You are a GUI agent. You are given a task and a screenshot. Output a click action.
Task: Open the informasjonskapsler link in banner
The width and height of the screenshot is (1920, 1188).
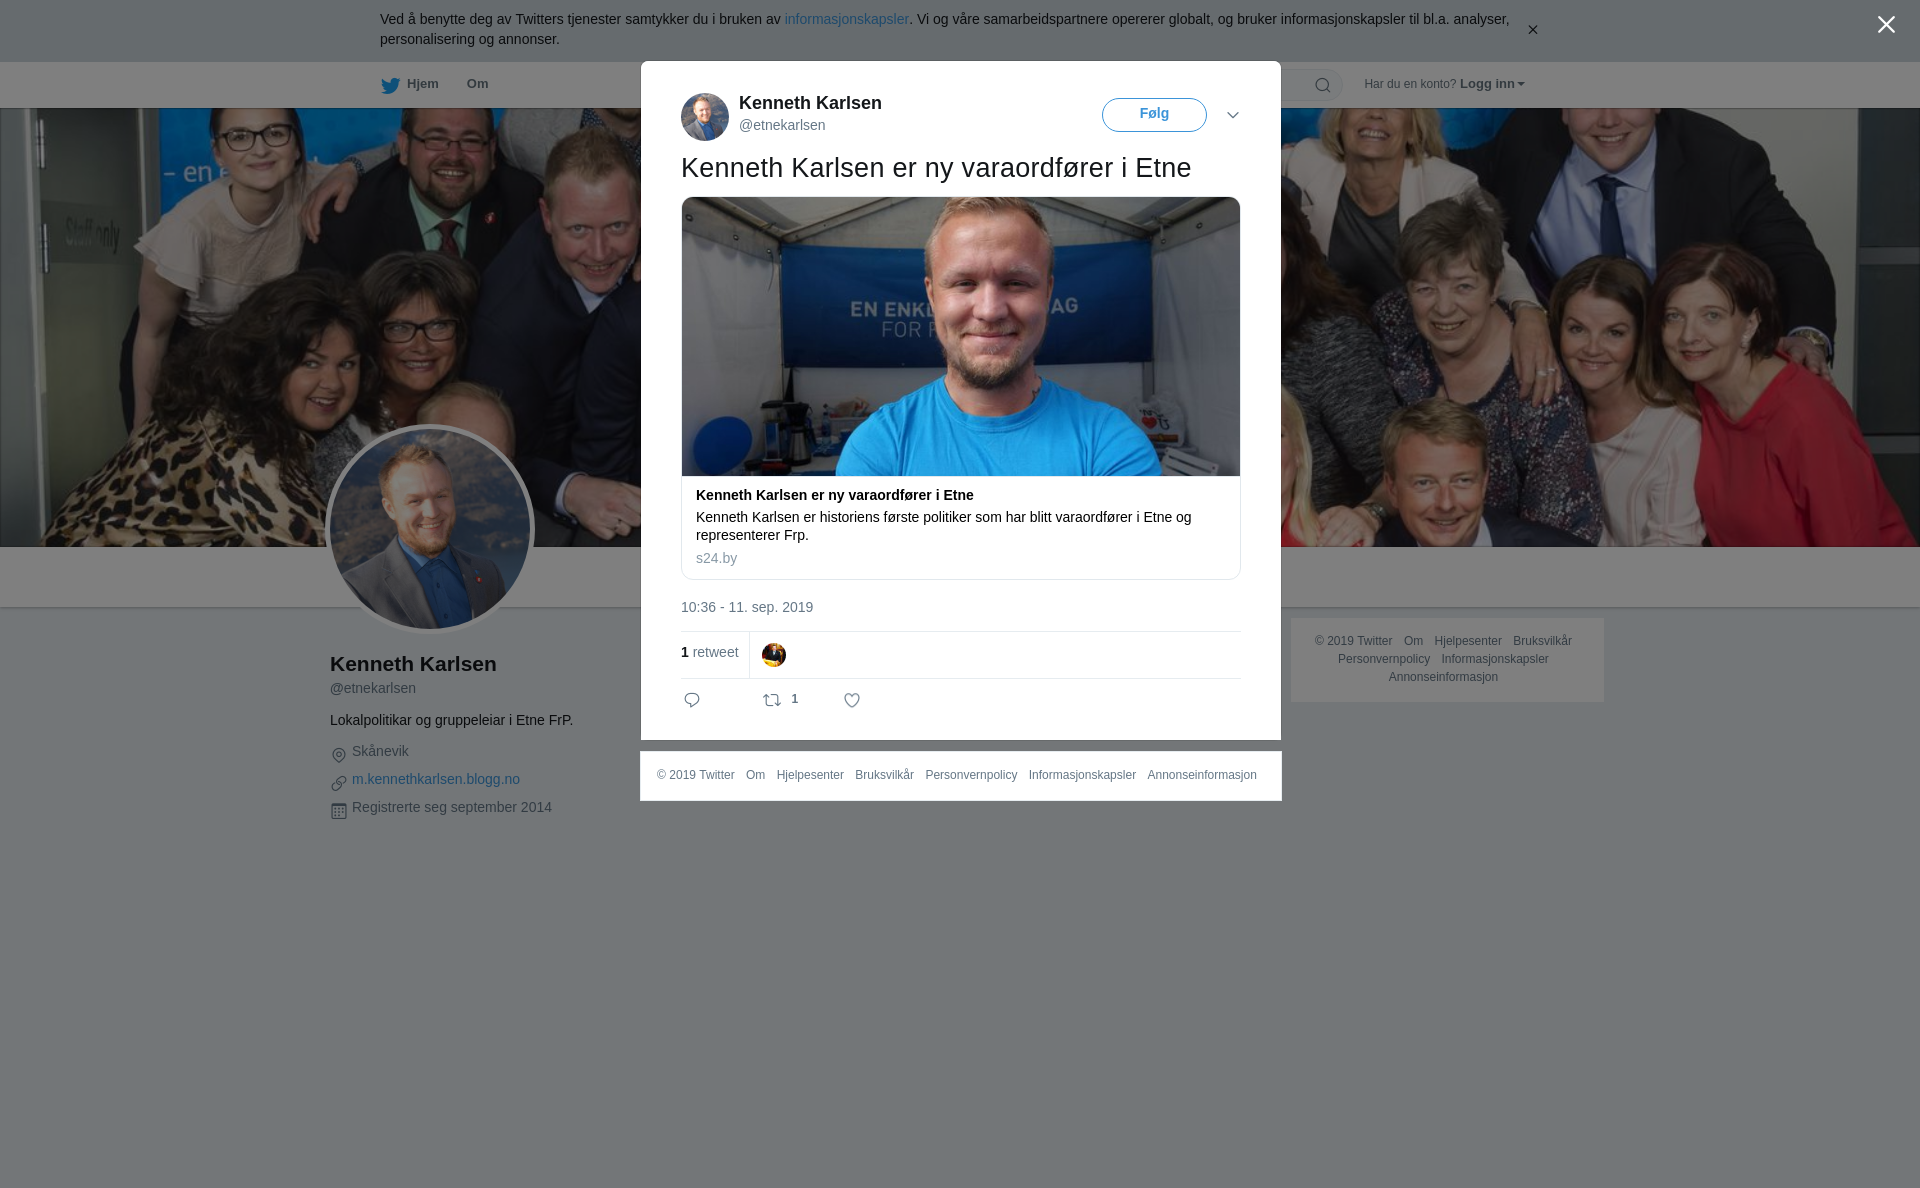846,19
